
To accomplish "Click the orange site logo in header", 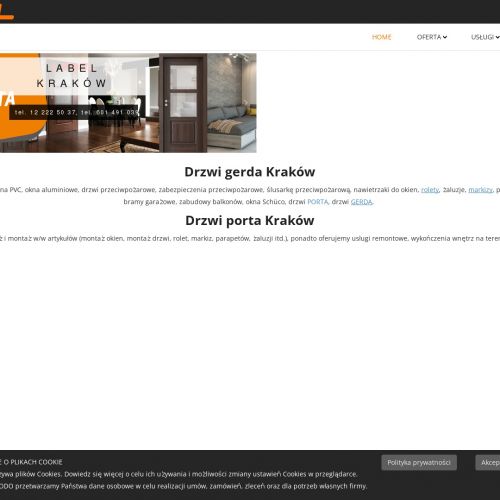I will pos(7,10).
